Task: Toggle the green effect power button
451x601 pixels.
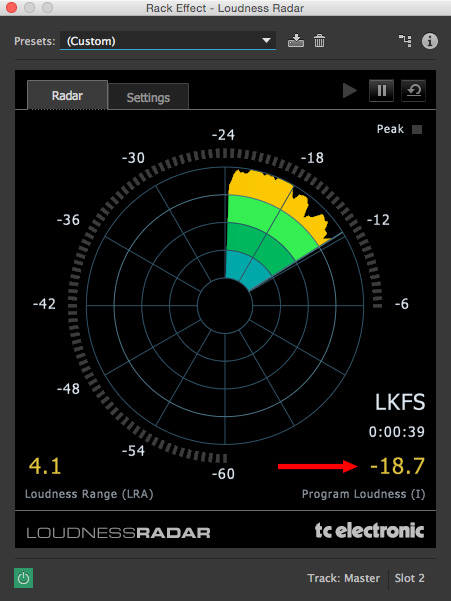Action: point(23,578)
